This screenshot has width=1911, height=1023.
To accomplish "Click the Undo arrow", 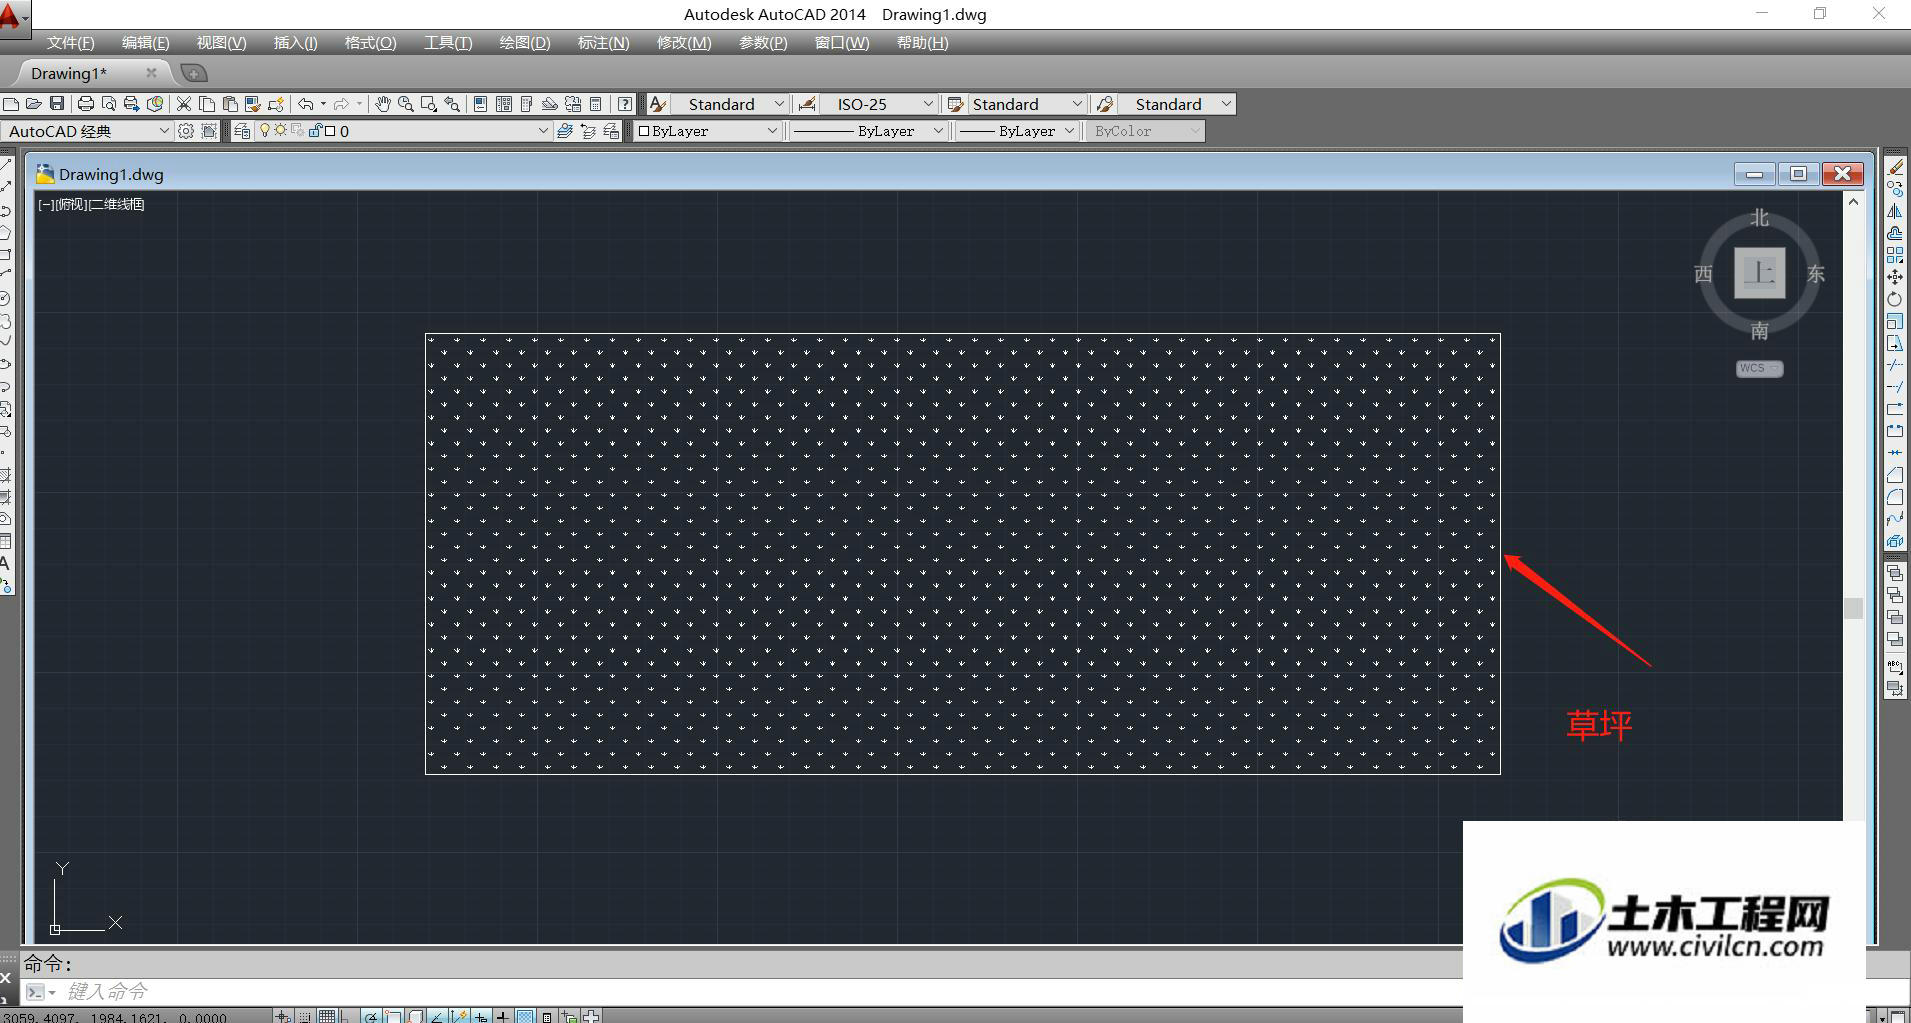I will [x=305, y=104].
